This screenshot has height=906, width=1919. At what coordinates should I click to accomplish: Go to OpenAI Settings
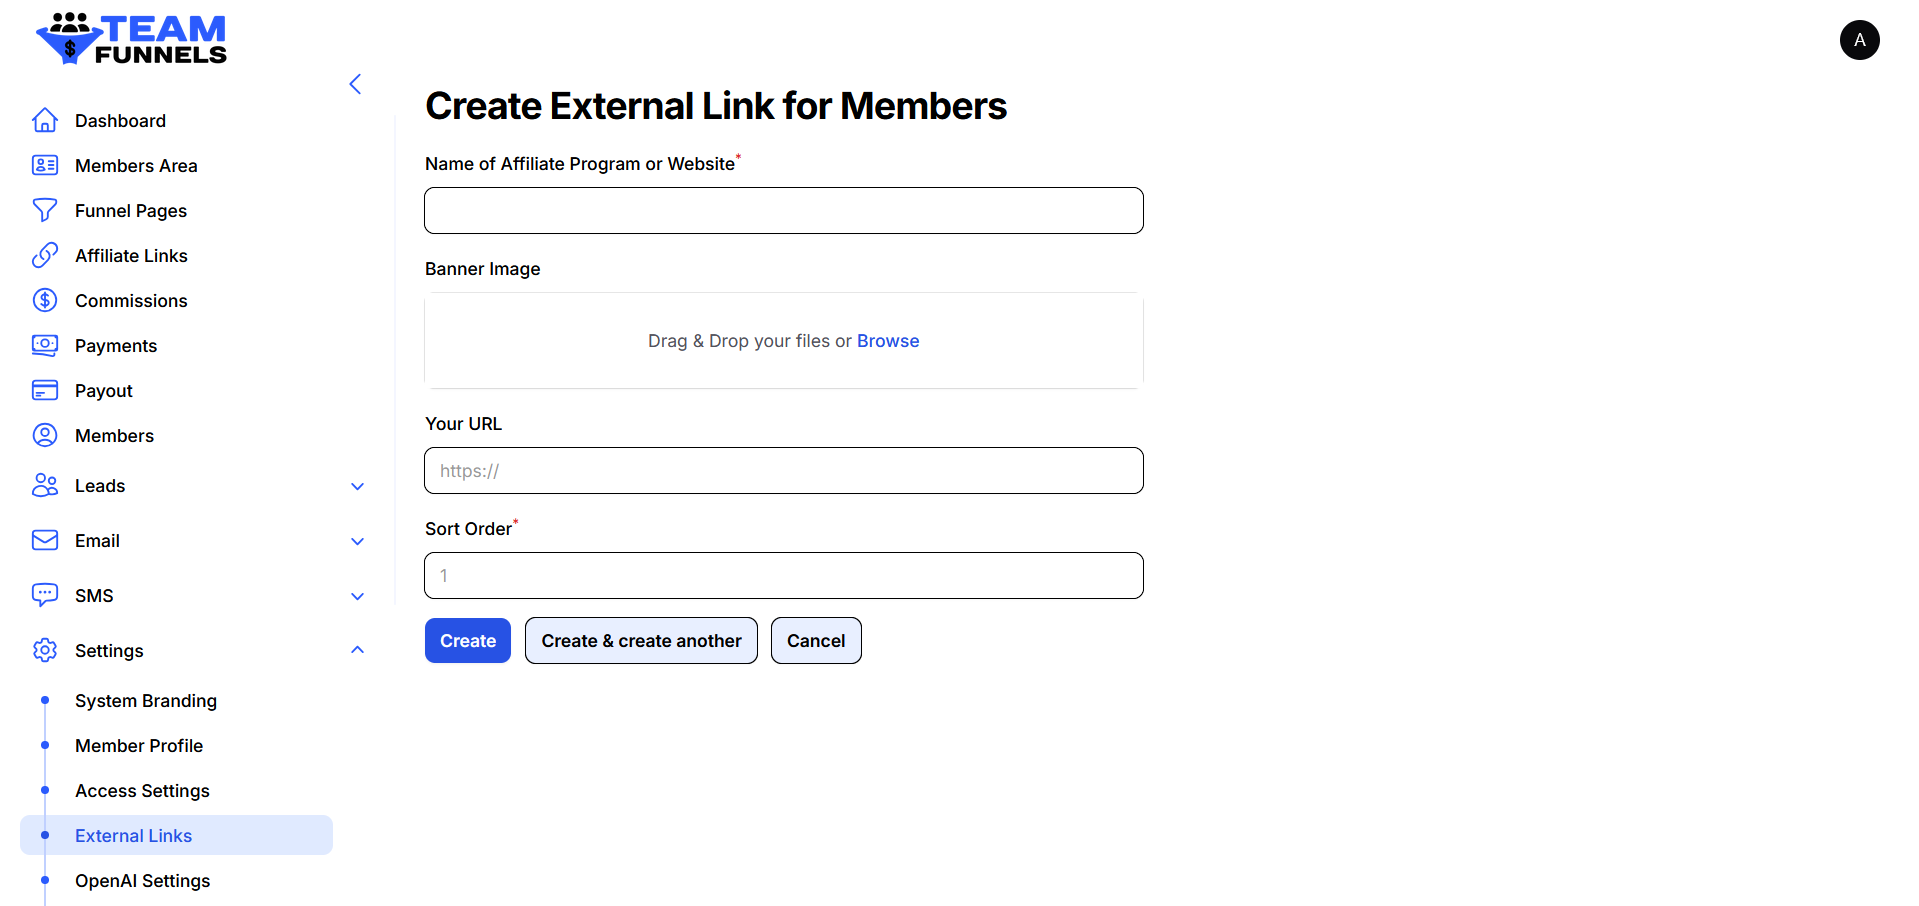coord(143,880)
